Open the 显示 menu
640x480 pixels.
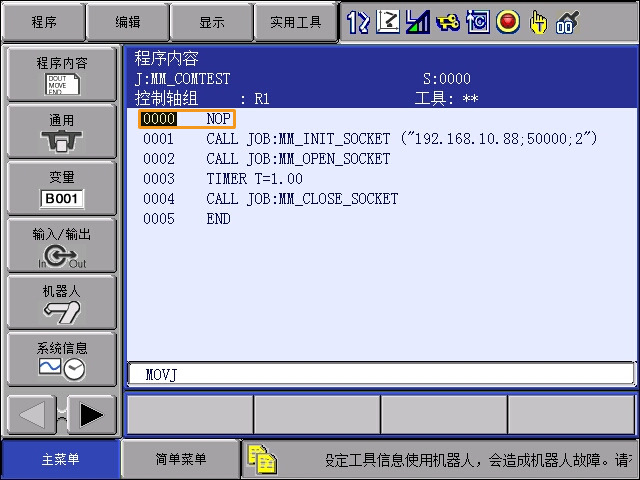click(x=211, y=22)
